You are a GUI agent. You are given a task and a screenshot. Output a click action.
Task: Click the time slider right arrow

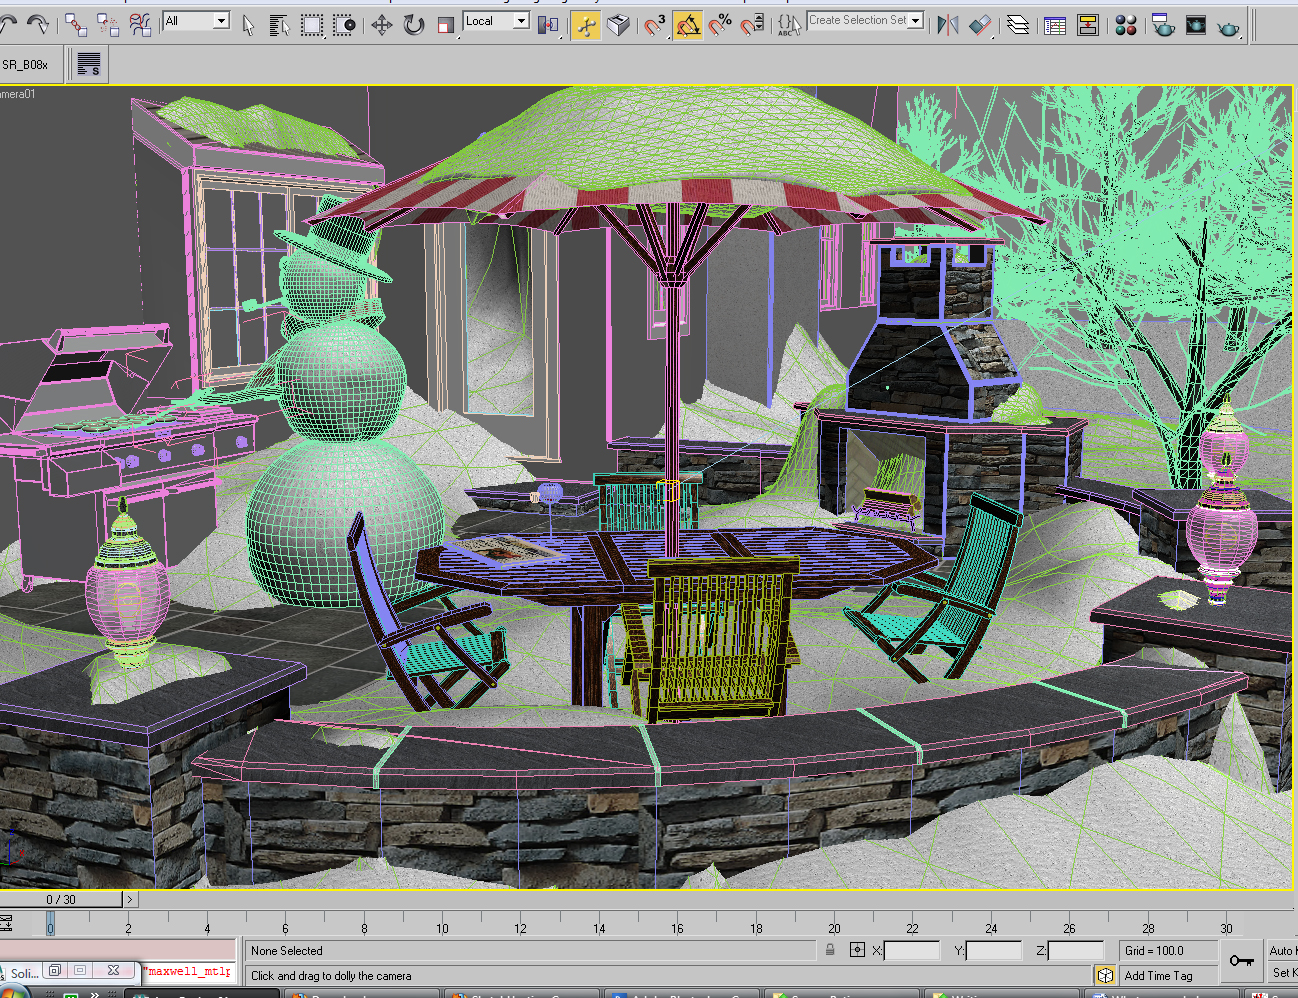[x=130, y=899]
